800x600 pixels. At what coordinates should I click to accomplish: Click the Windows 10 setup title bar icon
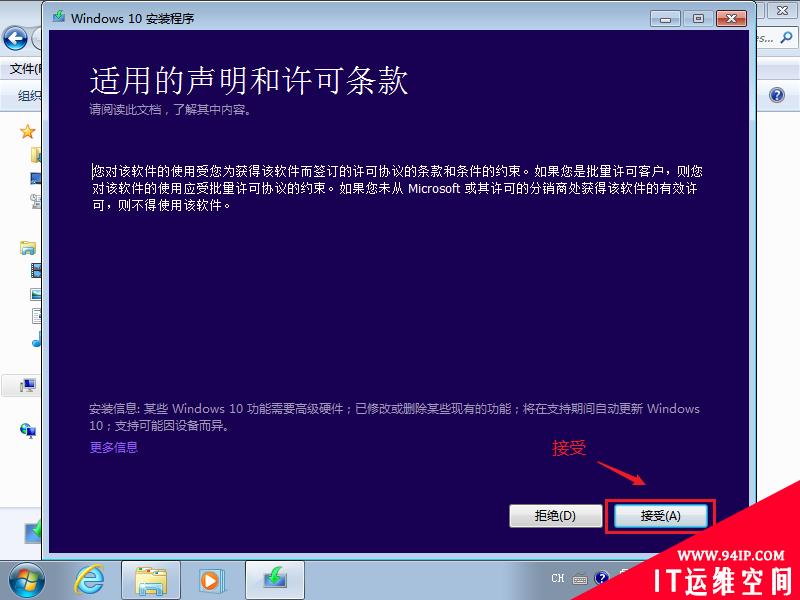coord(59,17)
